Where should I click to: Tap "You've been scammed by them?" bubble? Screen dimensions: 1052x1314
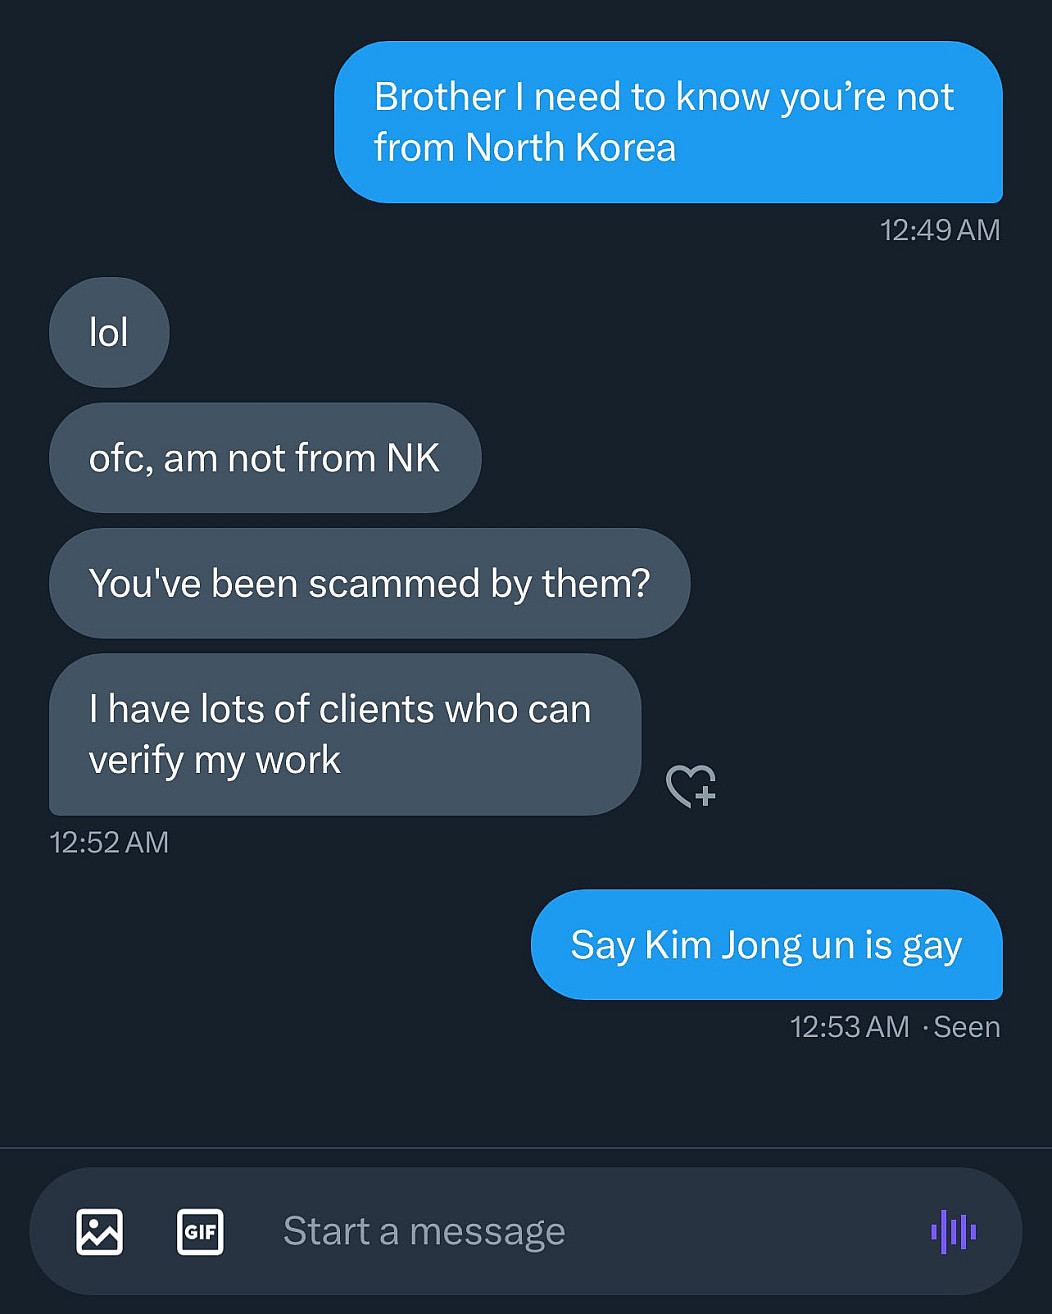[369, 583]
